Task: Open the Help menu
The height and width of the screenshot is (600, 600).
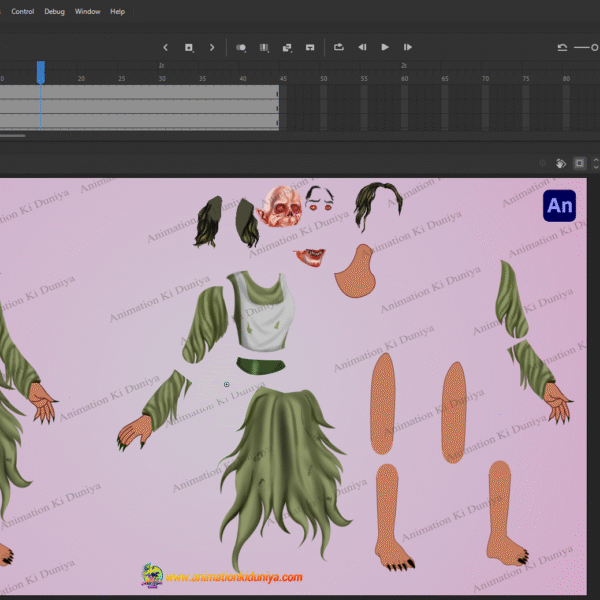Action: pos(117,11)
